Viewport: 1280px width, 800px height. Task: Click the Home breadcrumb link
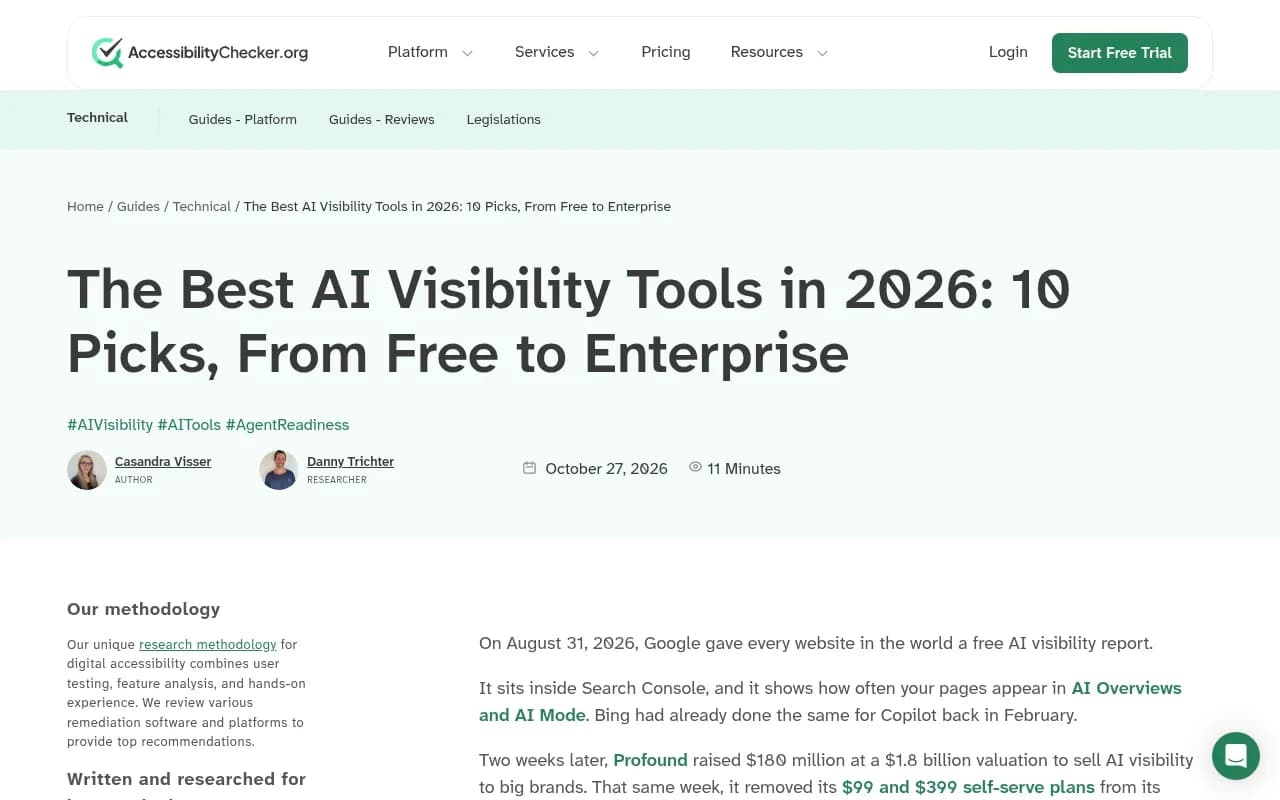point(85,207)
